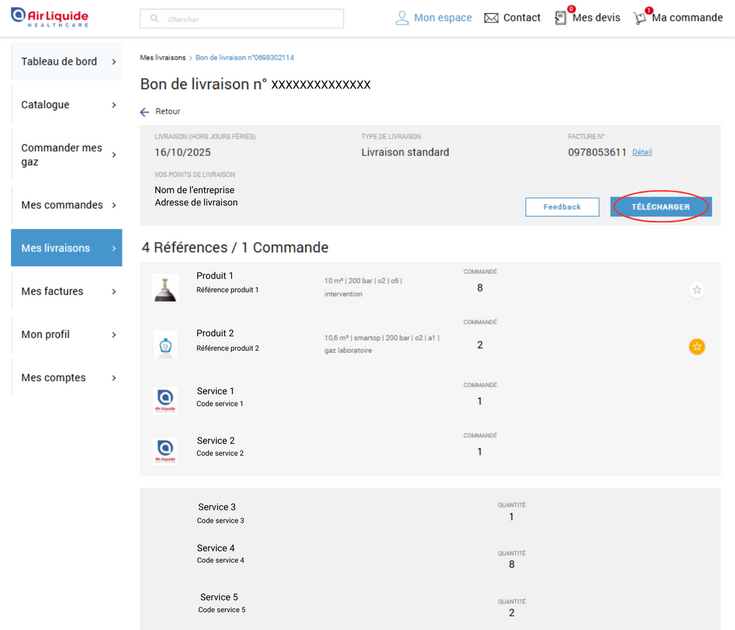
Task: Click Mes livraisons breadcrumb link
Action: [x=163, y=58]
